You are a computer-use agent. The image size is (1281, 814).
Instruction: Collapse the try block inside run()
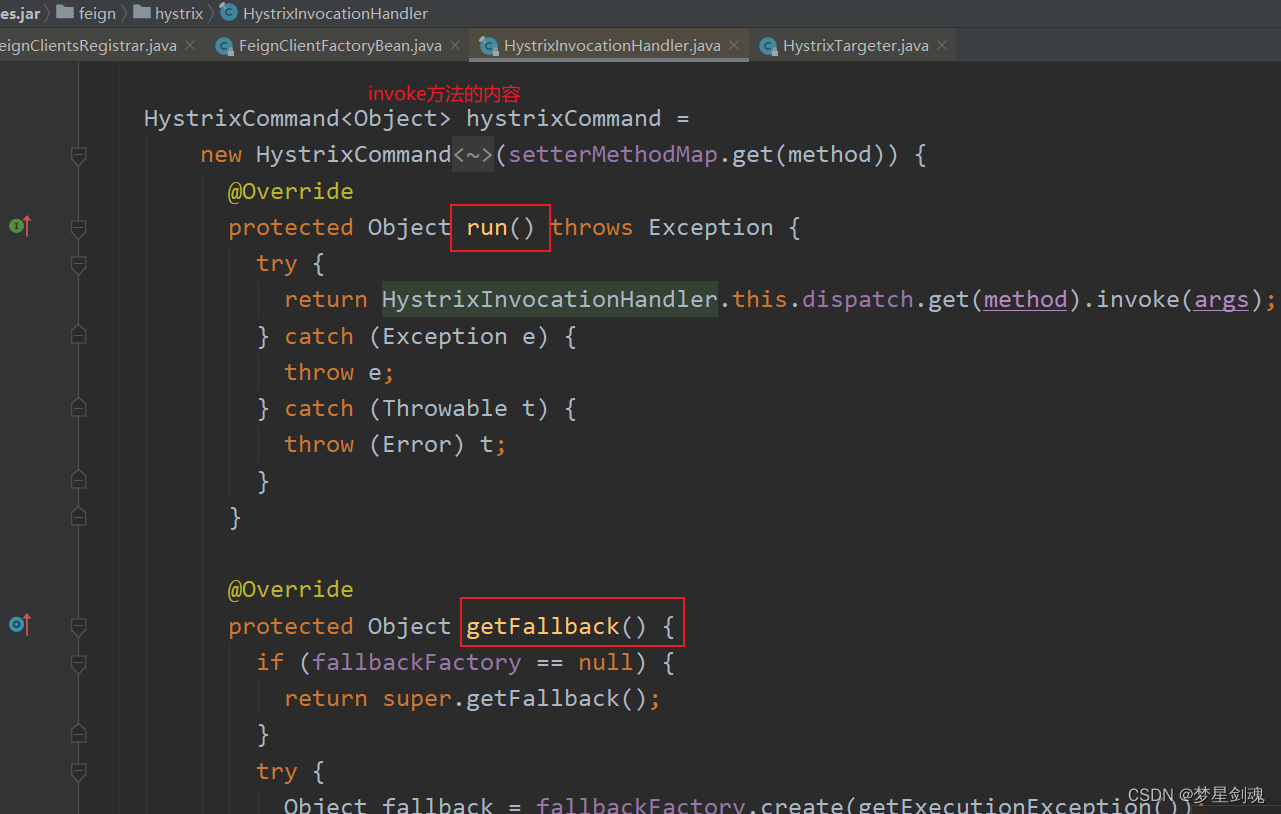pos(79,264)
